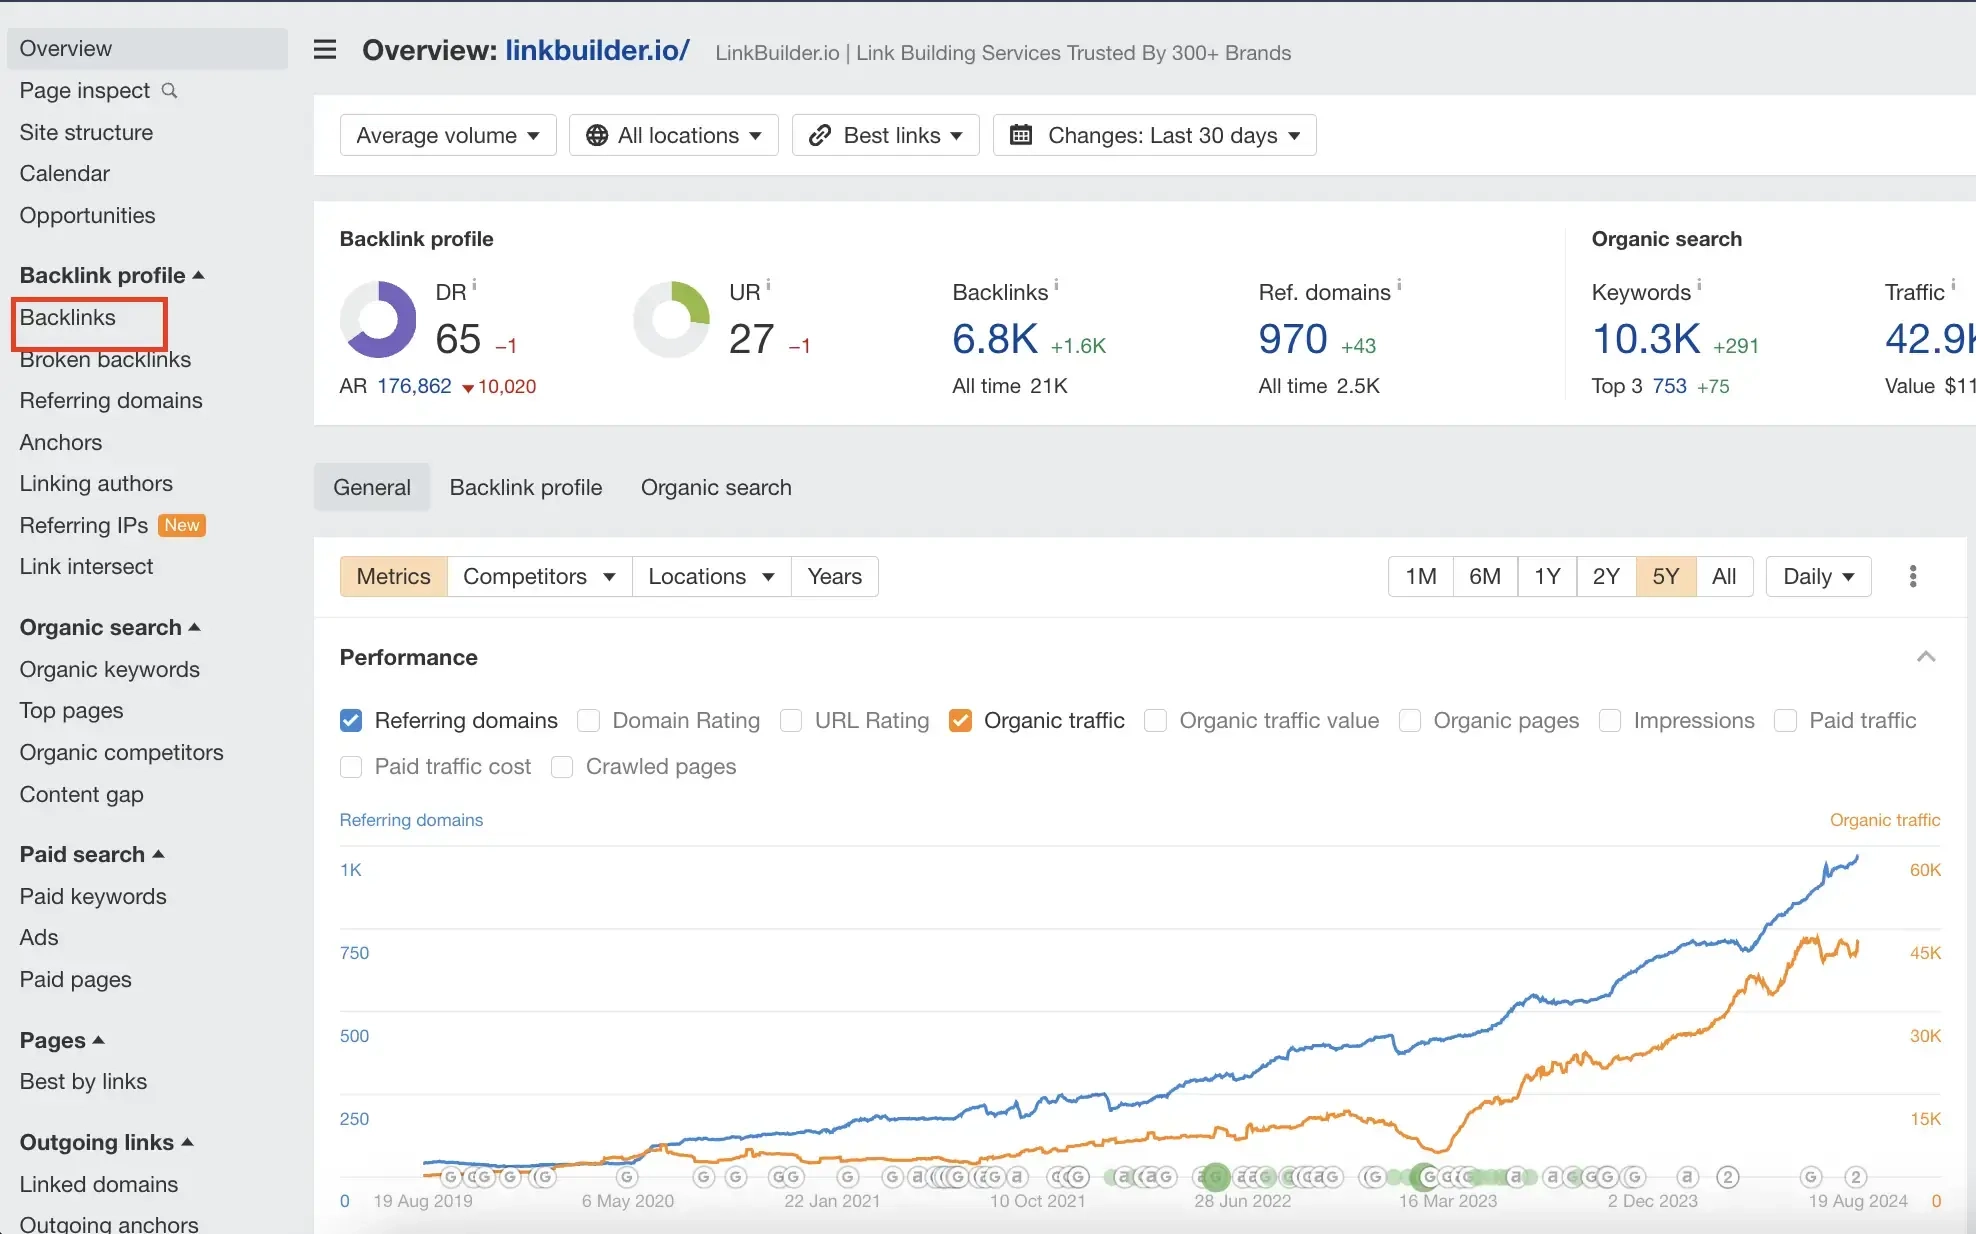Click the hamburger menu icon beside Overview
The image size is (1976, 1234).
[325, 50]
